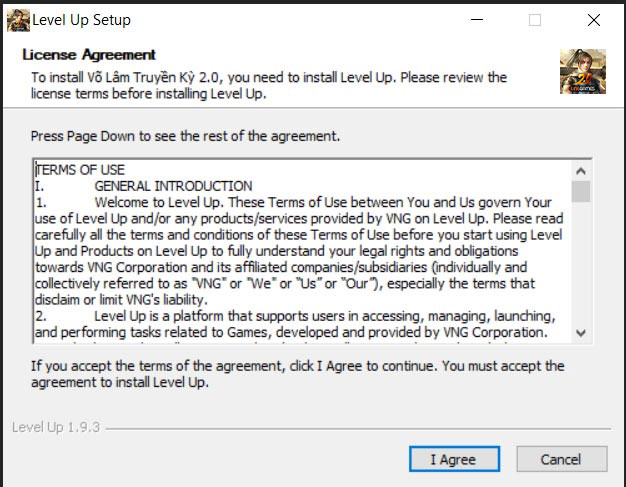Click the disabled maximize window button

coord(535,20)
